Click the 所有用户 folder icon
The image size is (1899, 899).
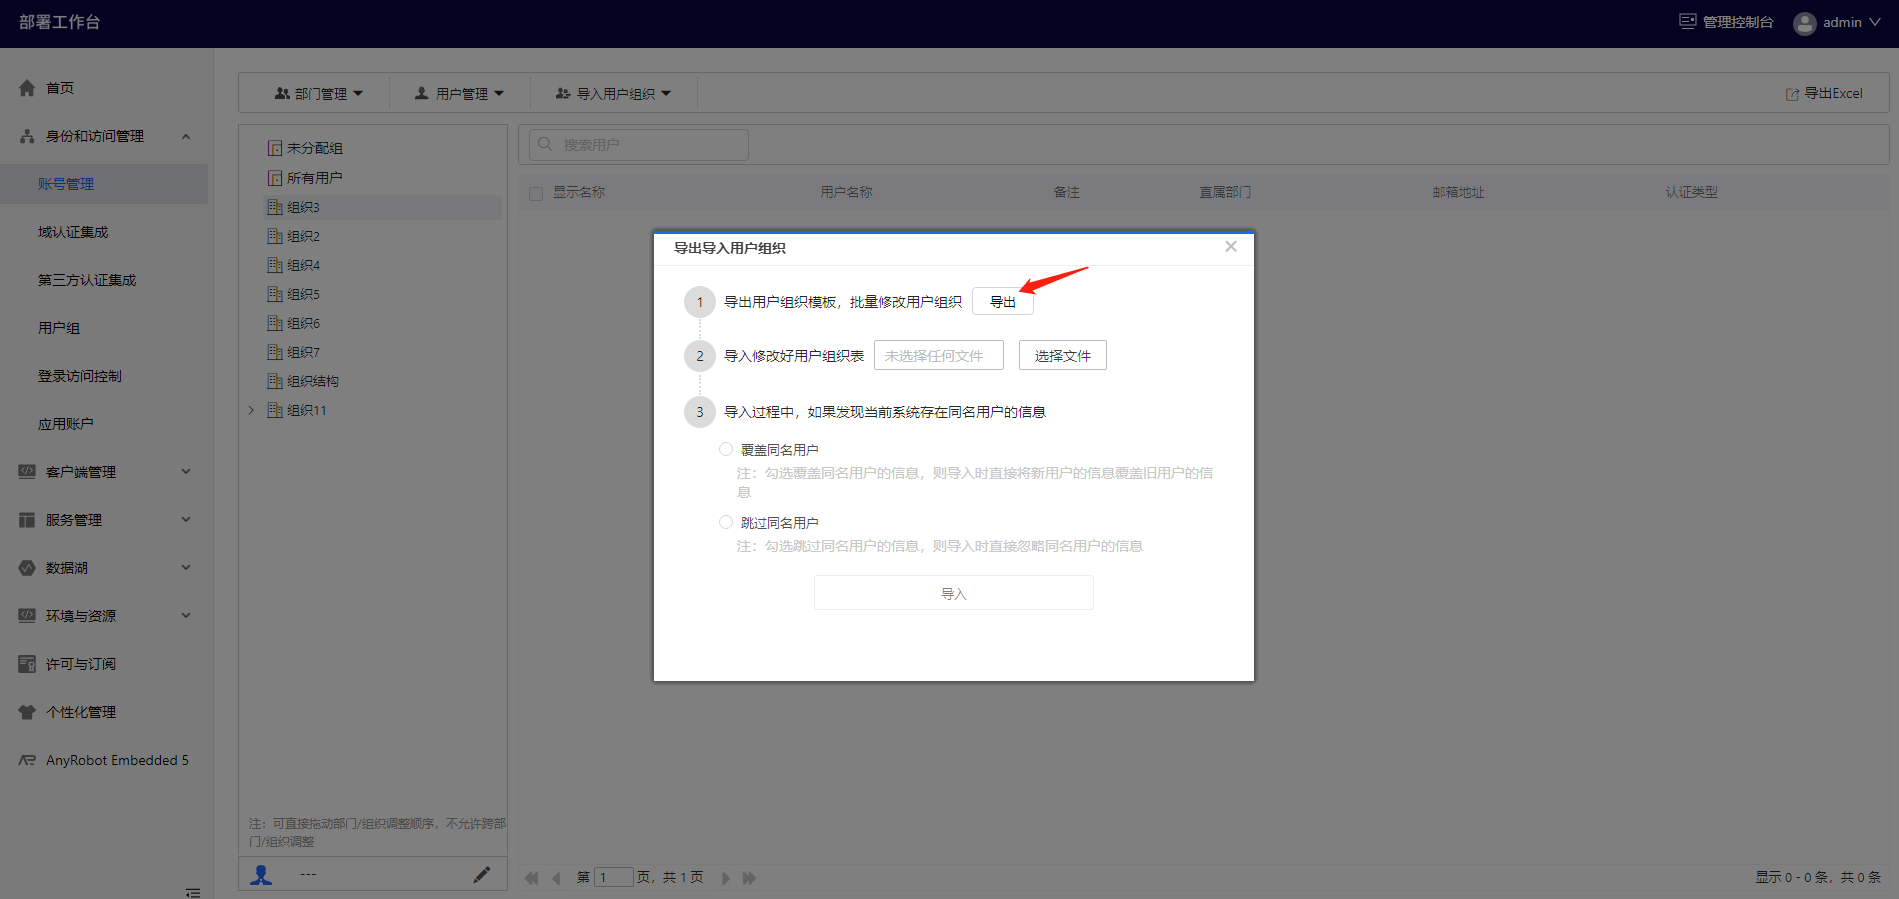(274, 178)
